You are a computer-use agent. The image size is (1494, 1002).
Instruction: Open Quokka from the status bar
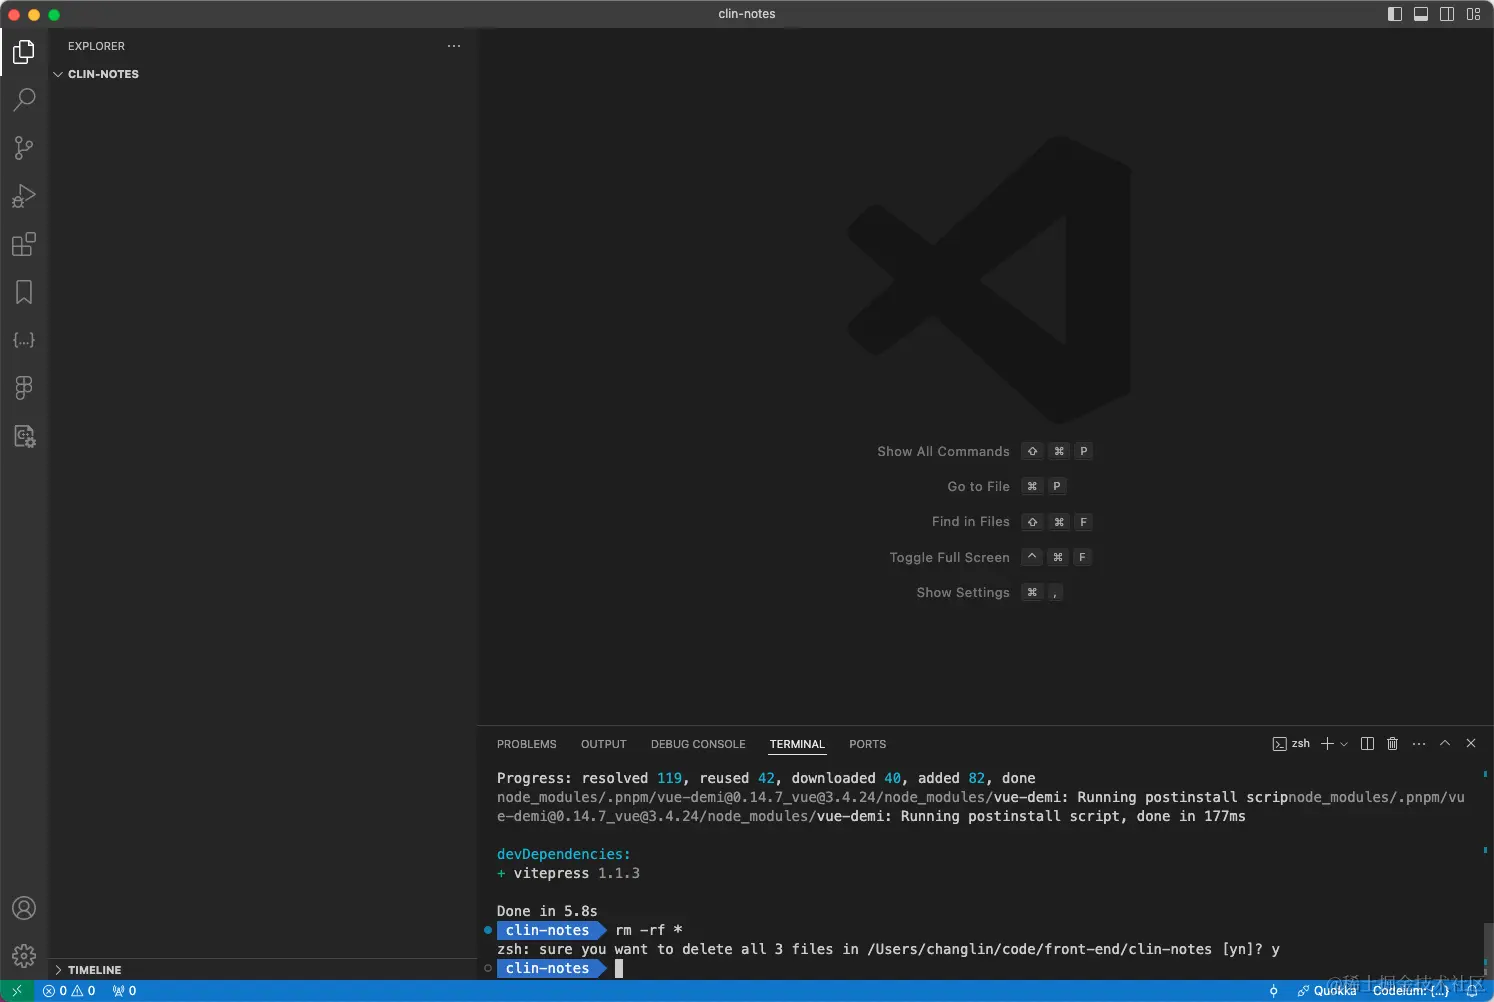[x=1334, y=990]
